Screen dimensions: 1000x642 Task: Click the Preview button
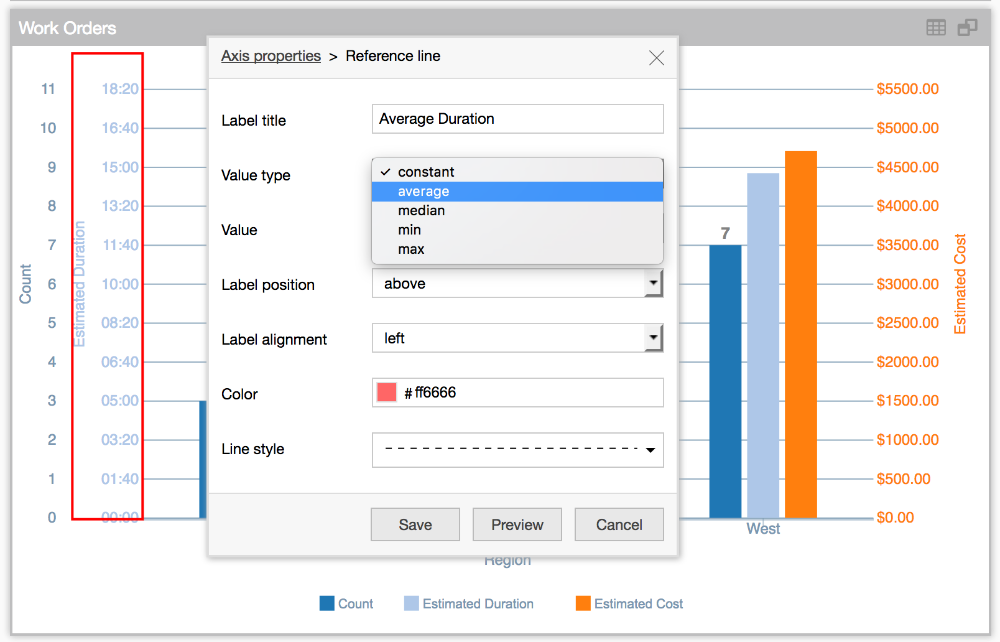[x=517, y=525]
